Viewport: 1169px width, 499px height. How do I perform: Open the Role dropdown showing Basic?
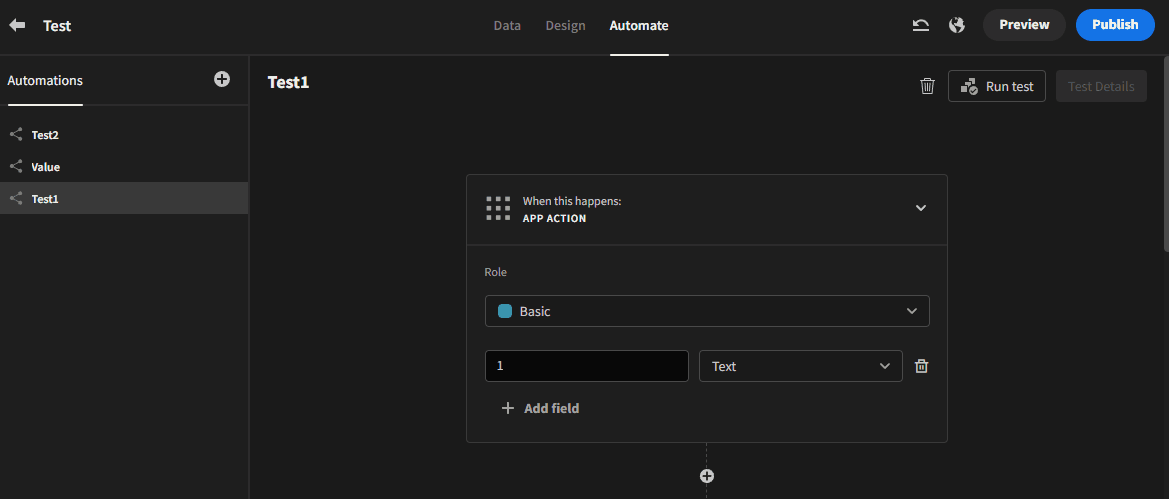[707, 311]
